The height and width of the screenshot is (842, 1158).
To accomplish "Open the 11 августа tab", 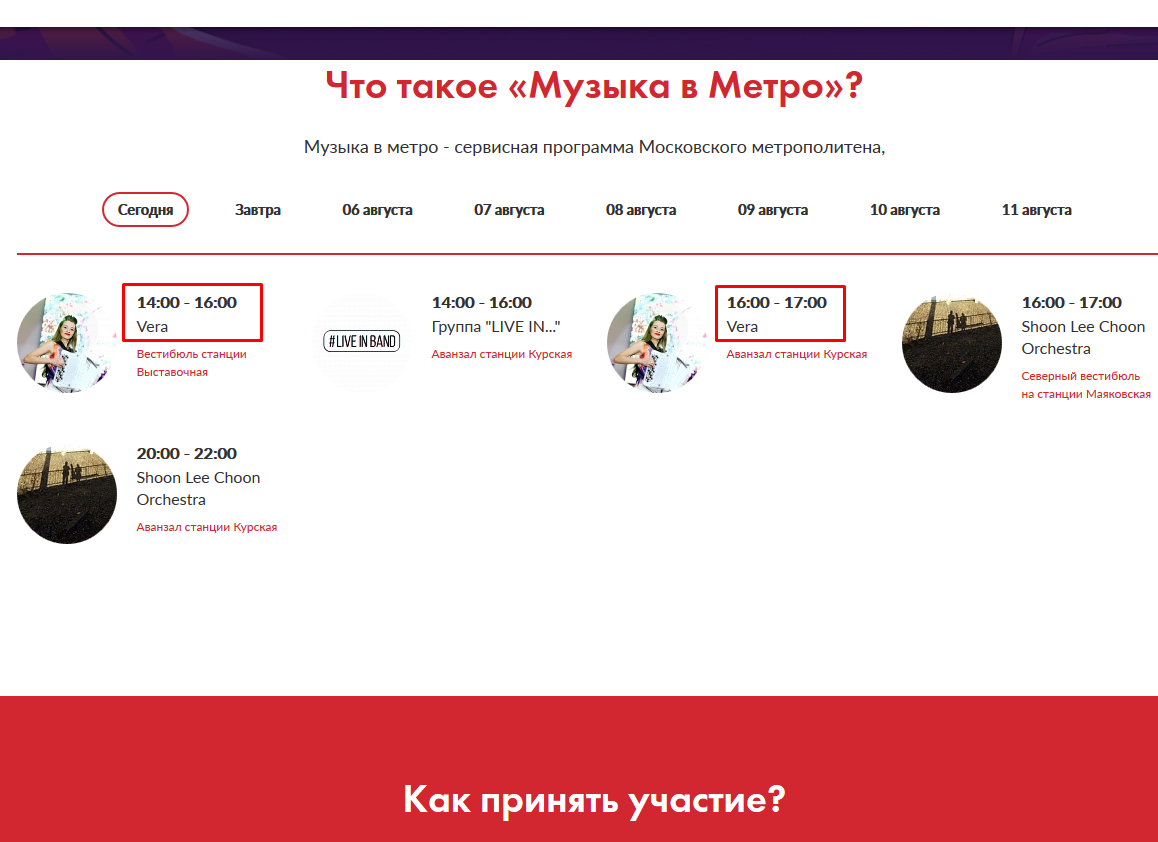I will 1036,210.
